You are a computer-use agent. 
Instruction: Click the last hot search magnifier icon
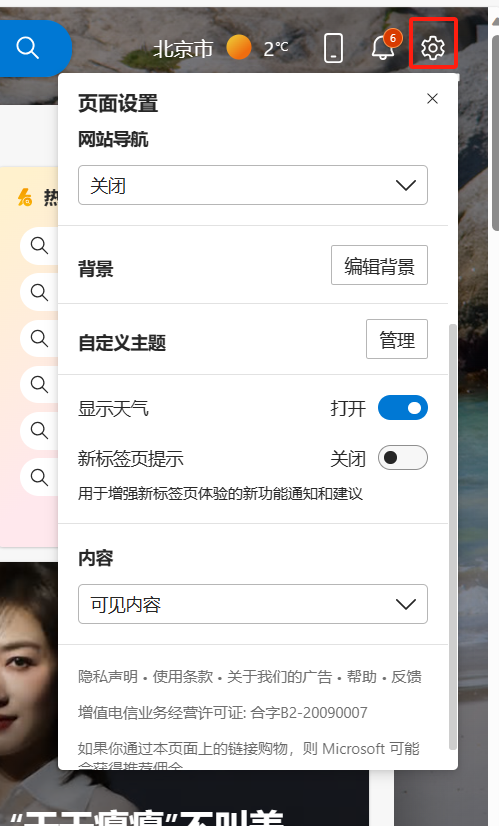(39, 477)
